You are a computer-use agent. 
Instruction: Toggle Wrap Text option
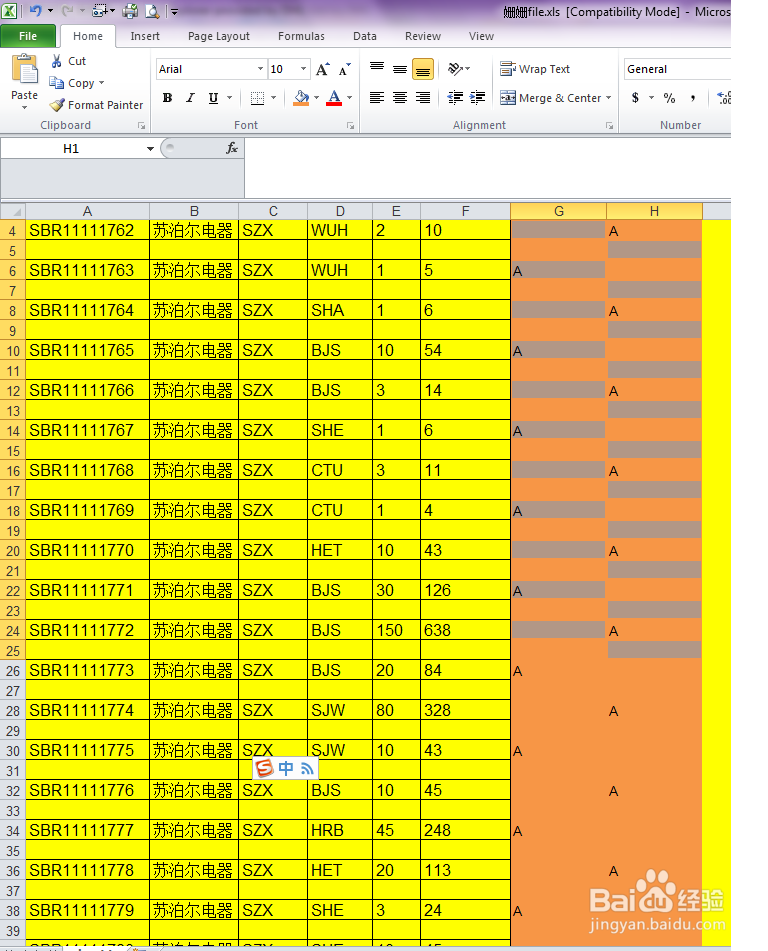coord(534,69)
